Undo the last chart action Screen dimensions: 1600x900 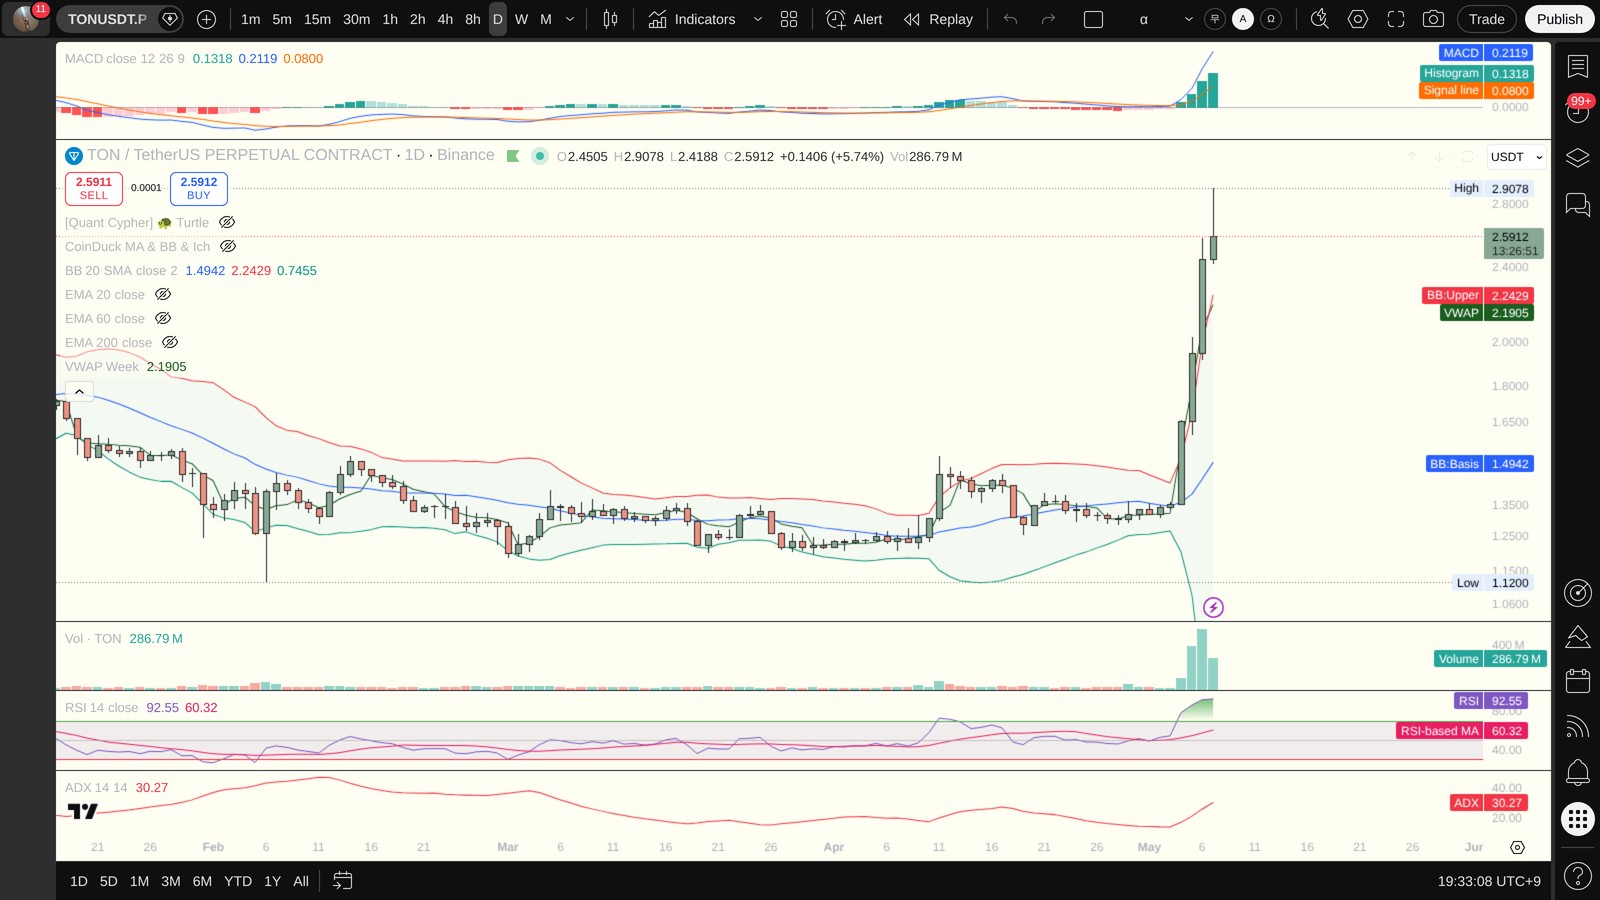[1011, 19]
